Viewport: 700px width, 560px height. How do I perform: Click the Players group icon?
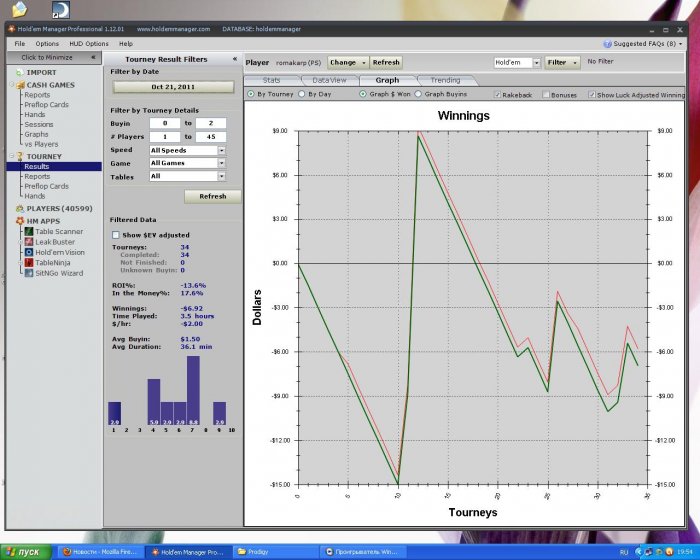pyautogui.click(x=19, y=208)
